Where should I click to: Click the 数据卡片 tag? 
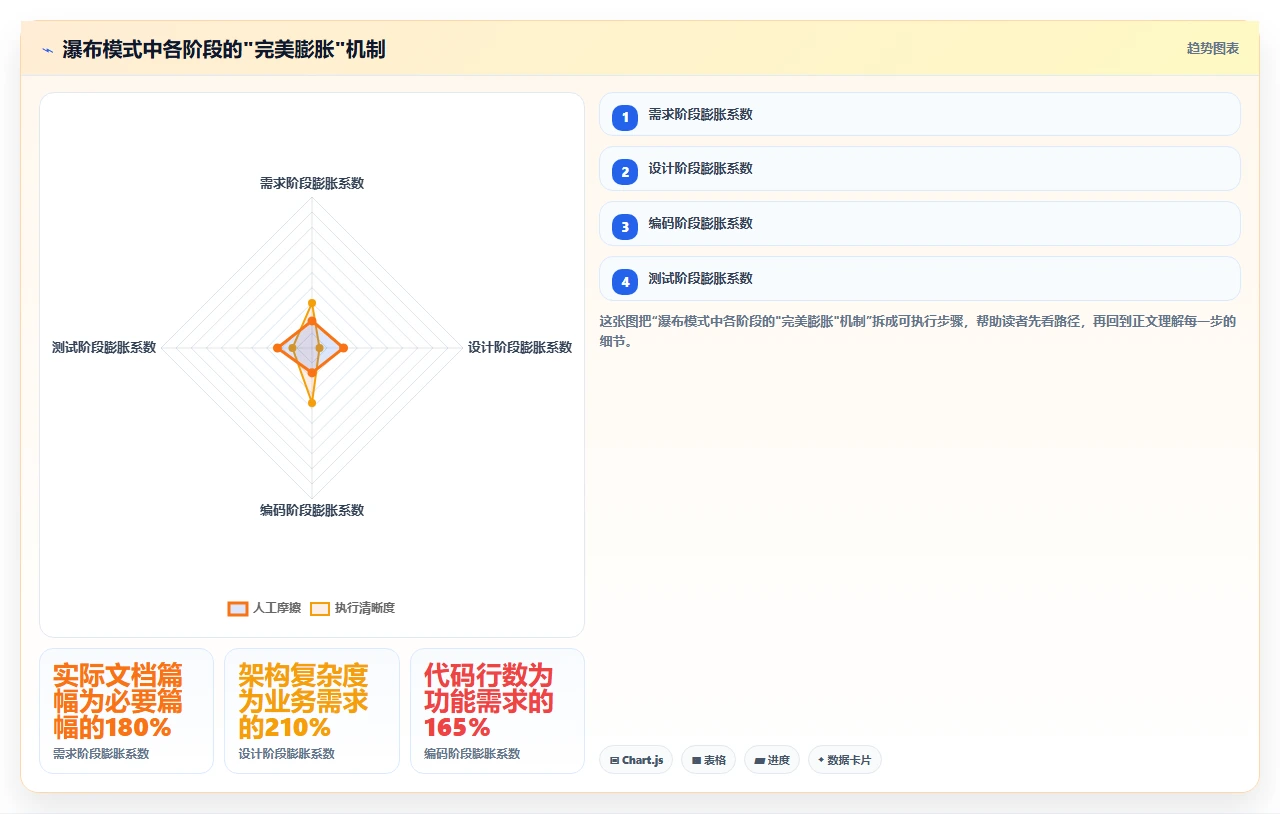(845, 760)
